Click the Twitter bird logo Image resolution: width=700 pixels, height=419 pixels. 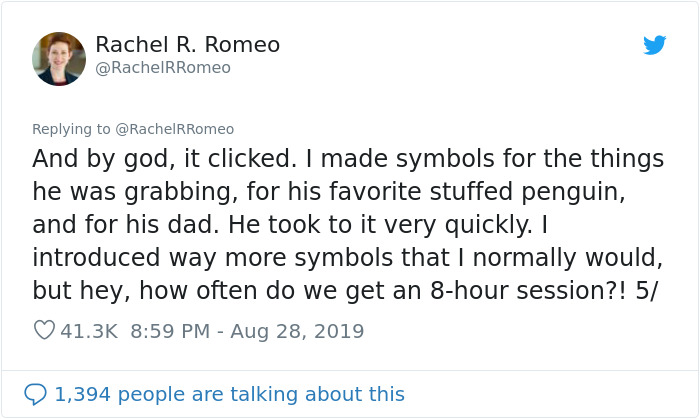[655, 45]
